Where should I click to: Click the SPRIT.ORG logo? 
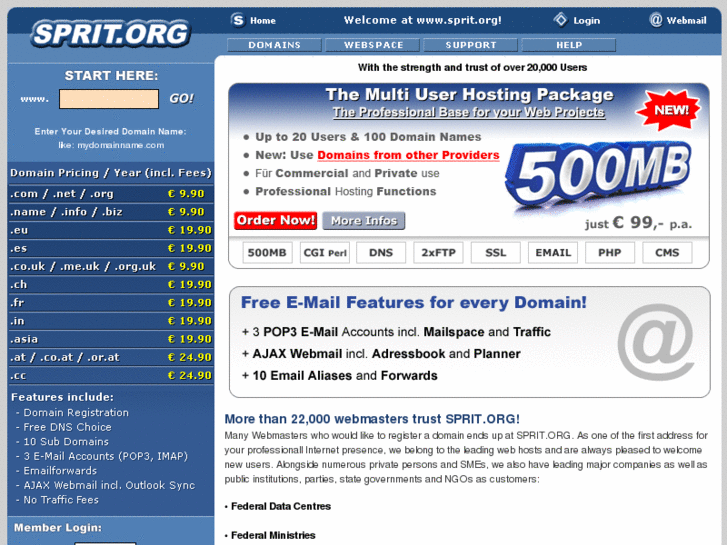click(x=111, y=33)
